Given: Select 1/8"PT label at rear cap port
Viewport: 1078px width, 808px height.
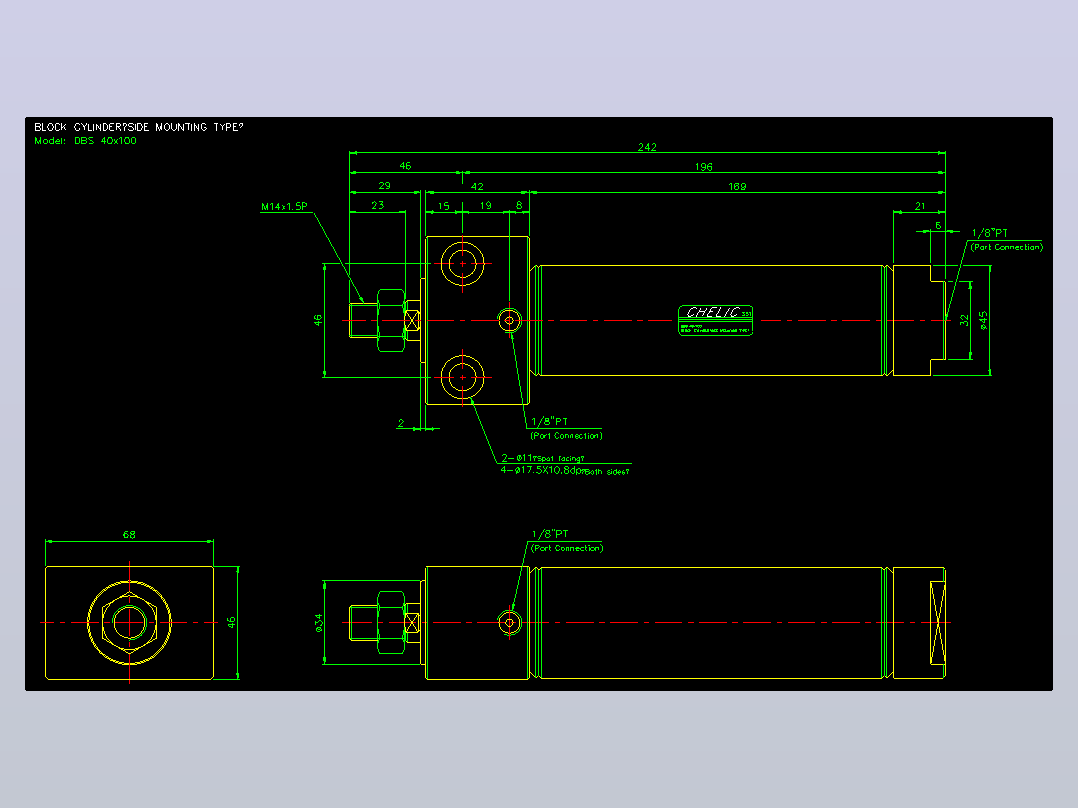Looking at the screenshot, I should 989,233.
